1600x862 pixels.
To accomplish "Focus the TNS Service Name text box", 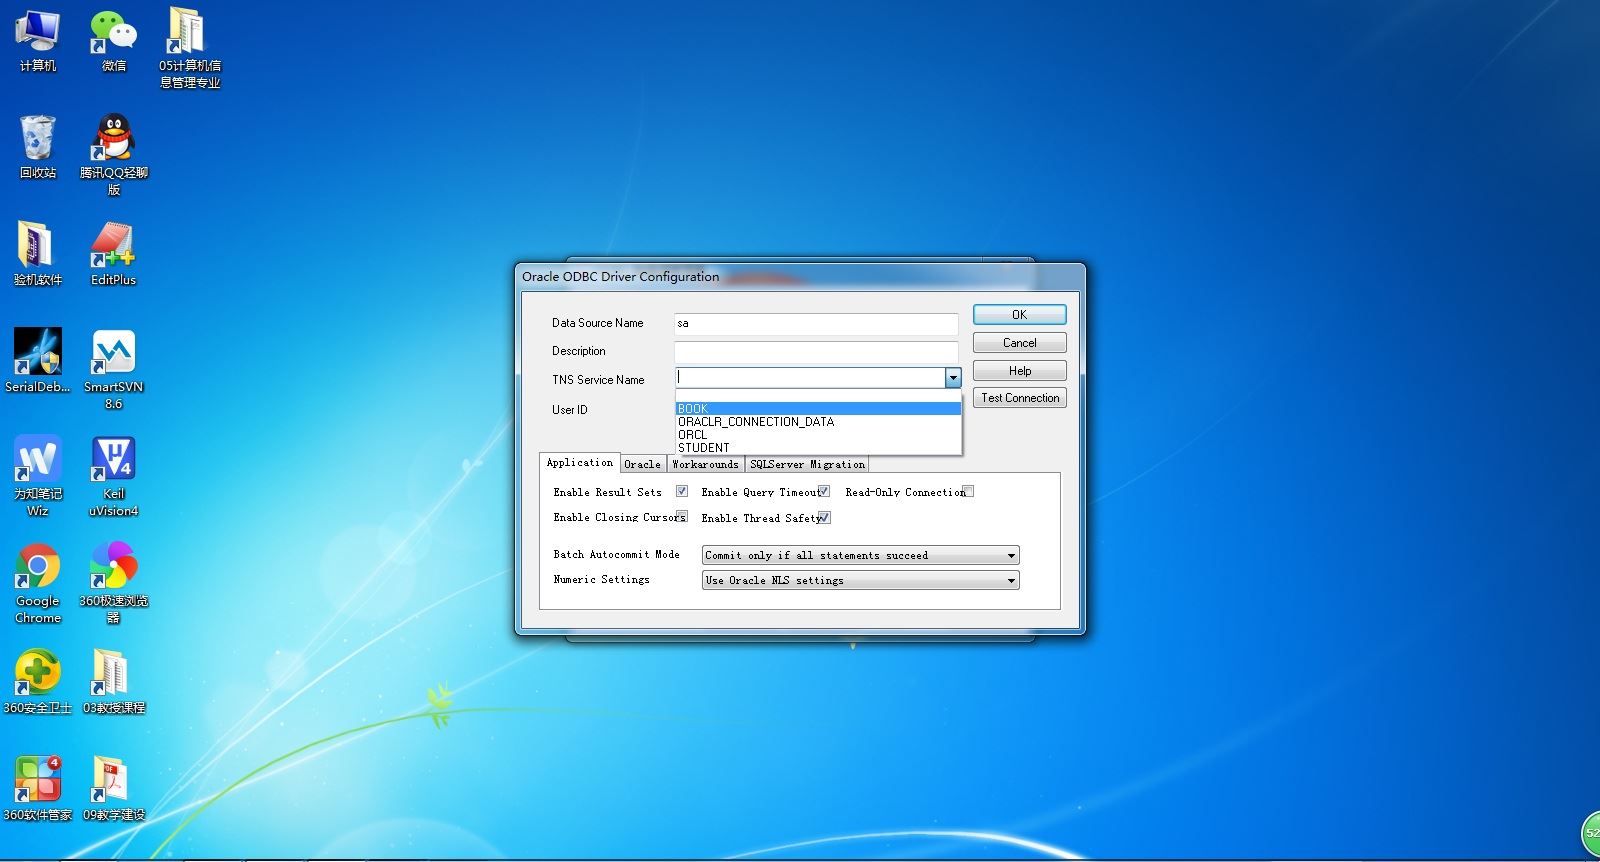I will tap(810, 378).
